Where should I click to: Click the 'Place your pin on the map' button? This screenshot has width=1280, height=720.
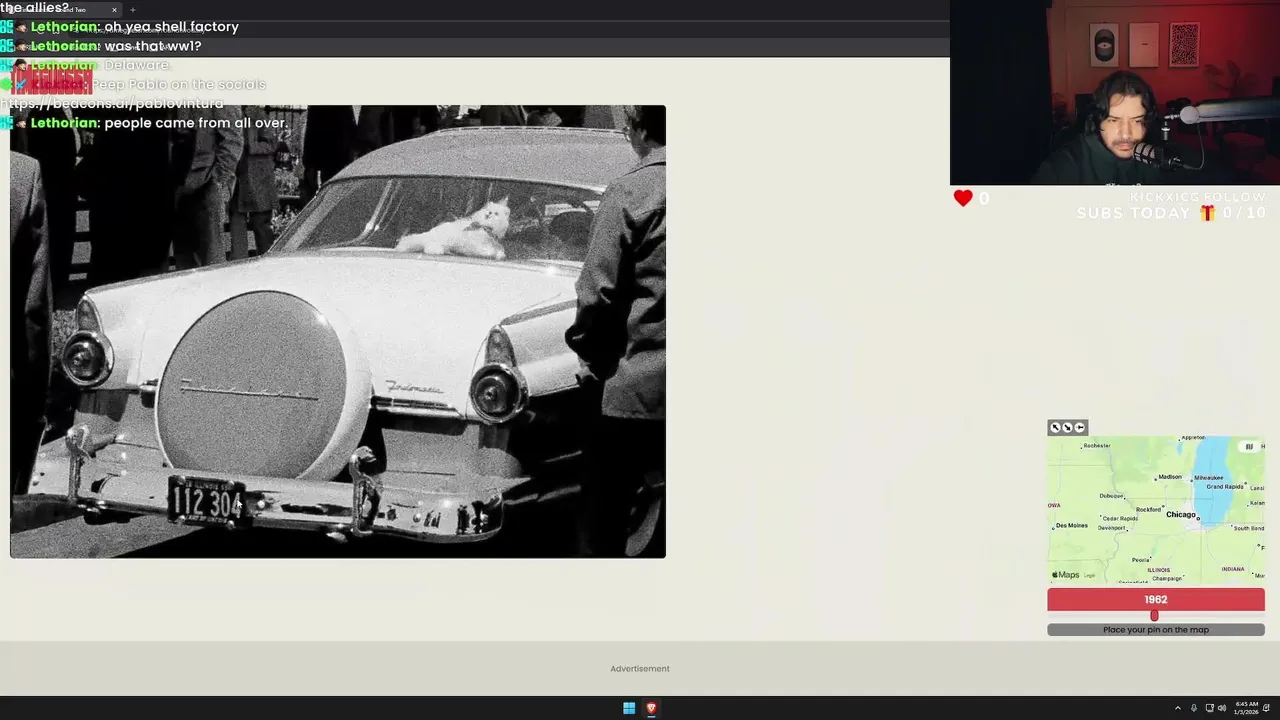(1156, 630)
